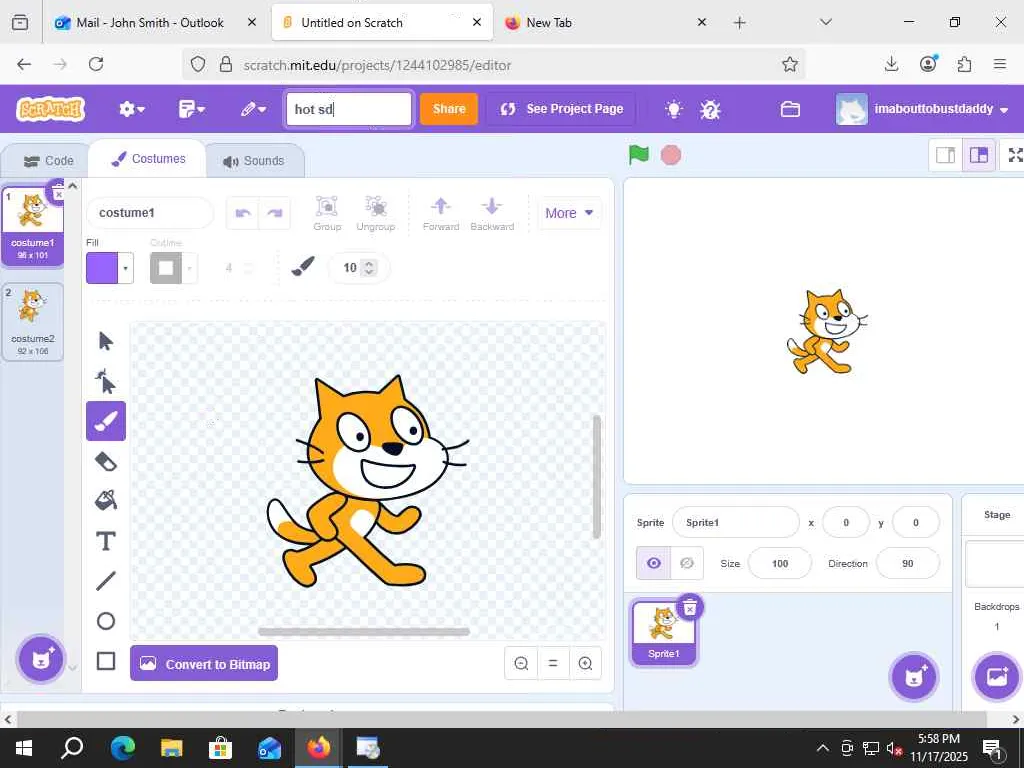Delete costume1 with its trash badge

58,193
